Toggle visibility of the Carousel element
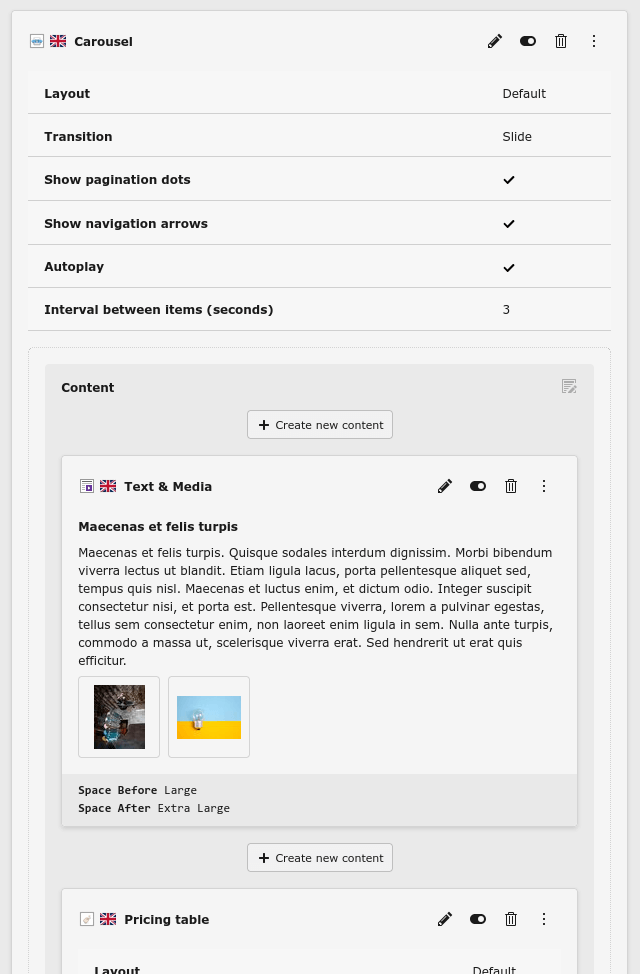This screenshot has width=640, height=974. coord(528,41)
